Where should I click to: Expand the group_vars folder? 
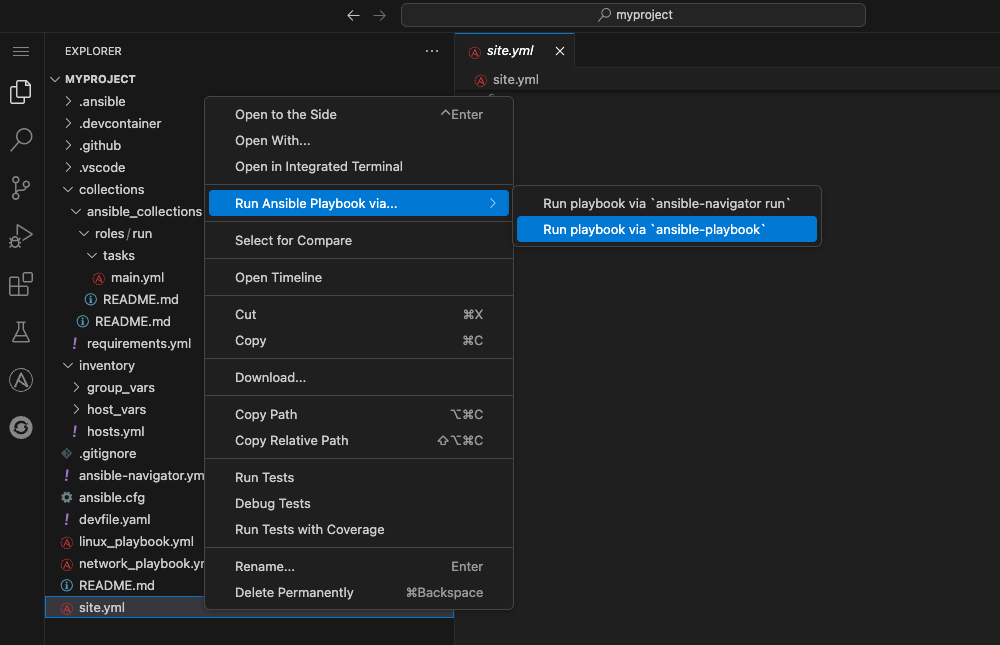click(x=120, y=388)
